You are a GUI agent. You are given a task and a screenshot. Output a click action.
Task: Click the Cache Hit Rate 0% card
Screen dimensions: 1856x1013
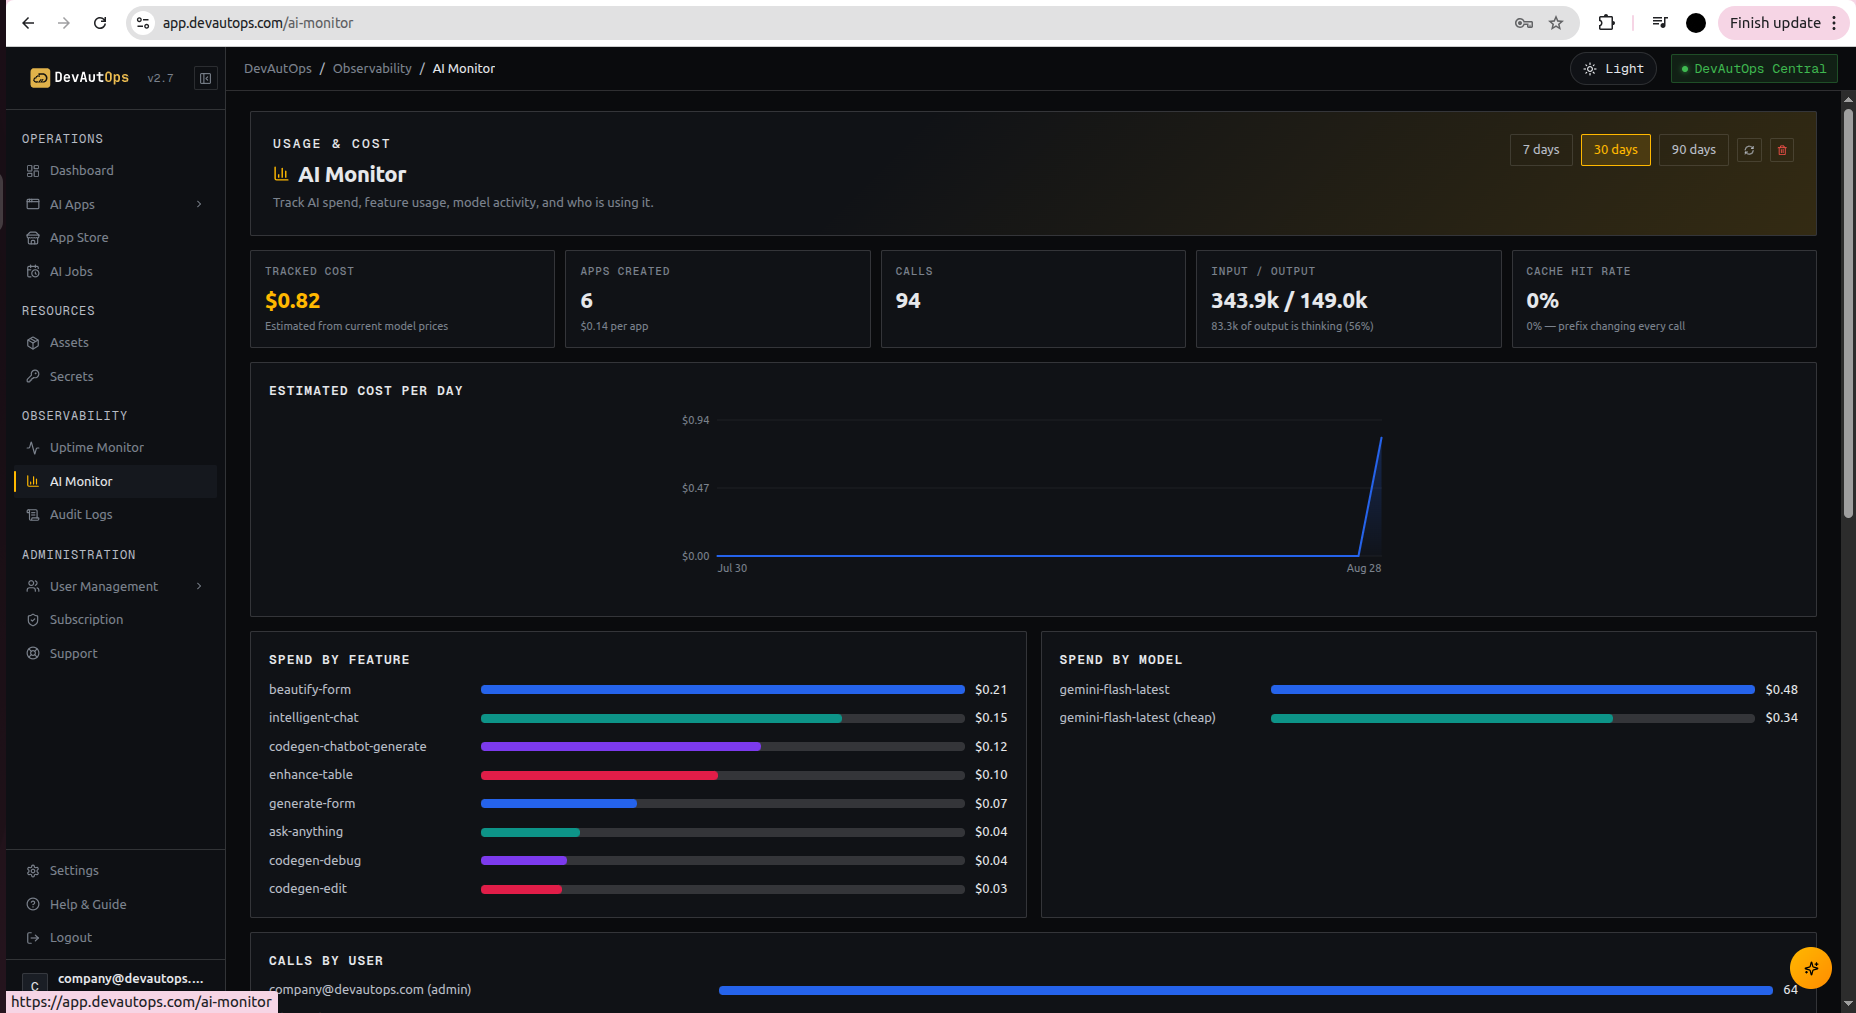[1664, 299]
